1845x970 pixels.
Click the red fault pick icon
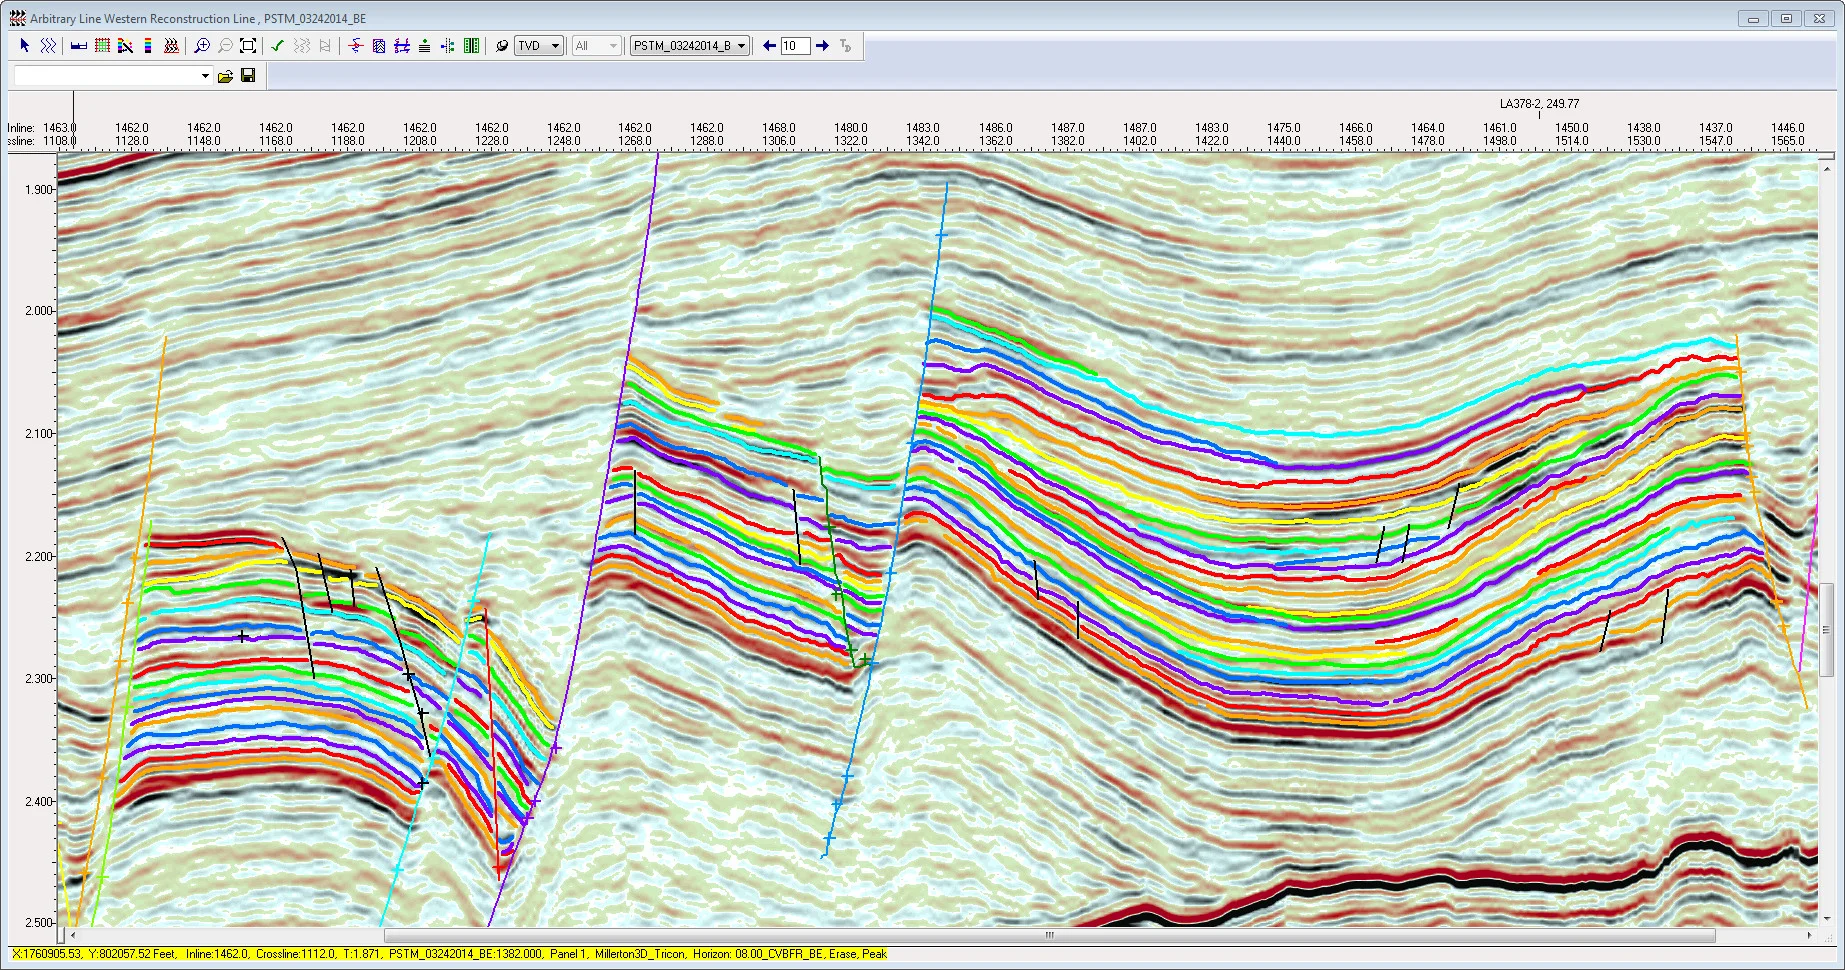[355, 46]
